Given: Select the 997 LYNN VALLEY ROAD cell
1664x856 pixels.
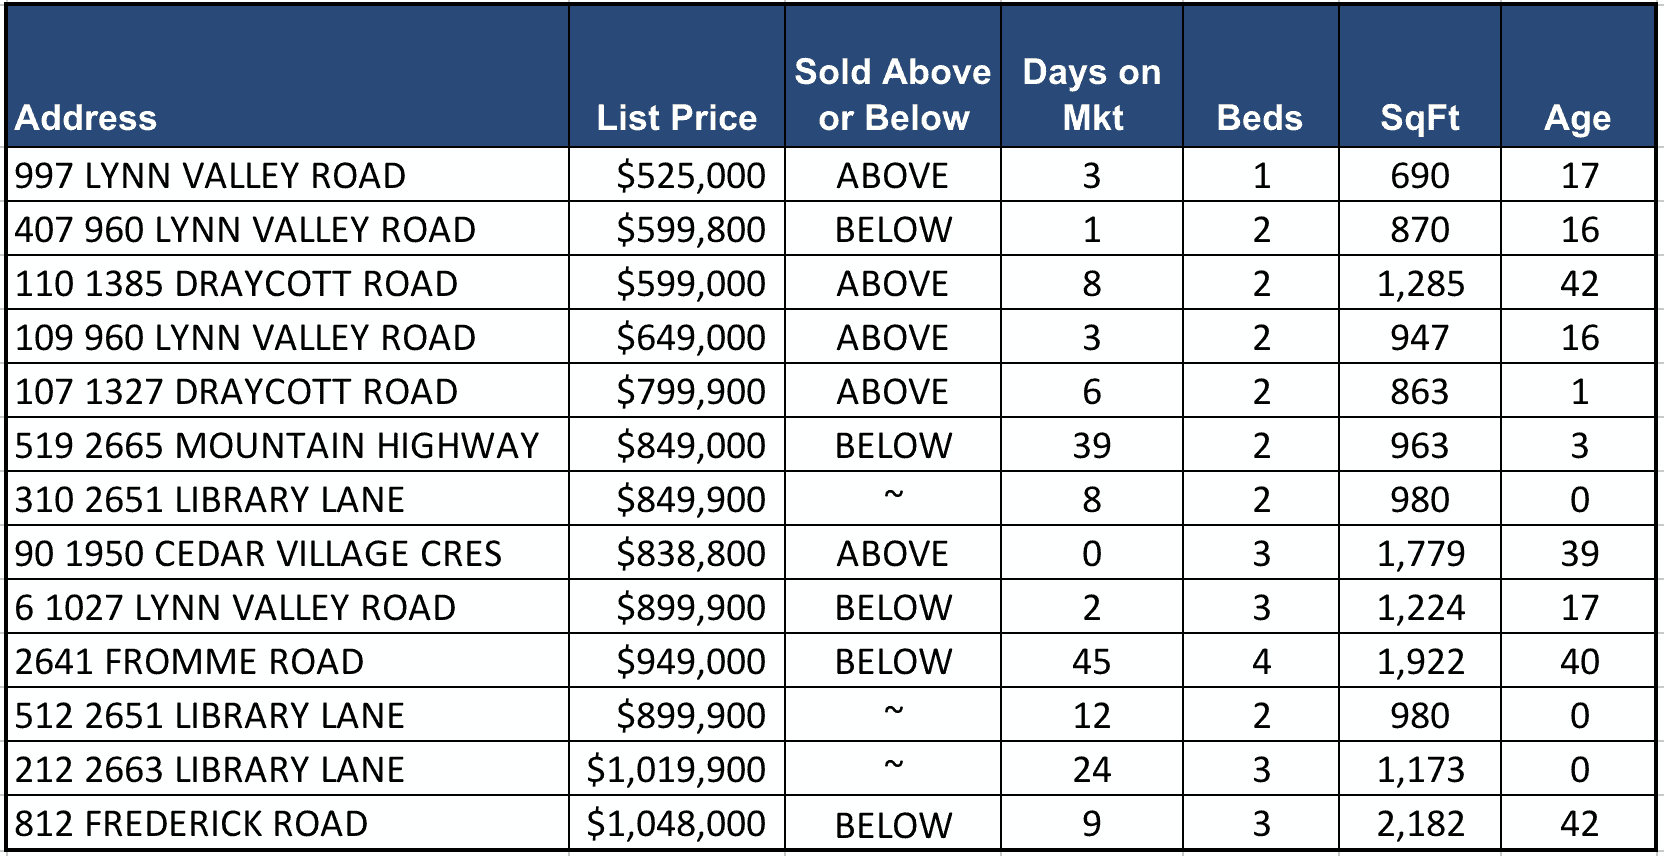Looking at the screenshot, I should tap(210, 176).
